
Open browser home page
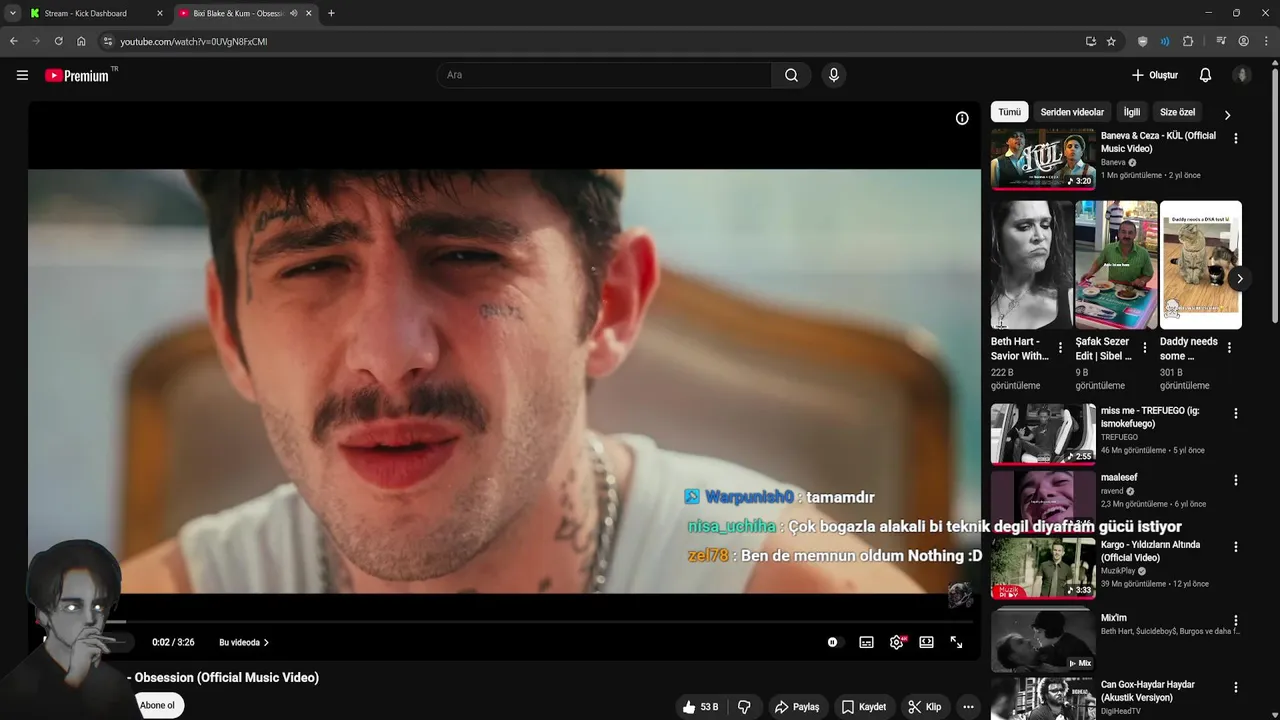(x=81, y=41)
